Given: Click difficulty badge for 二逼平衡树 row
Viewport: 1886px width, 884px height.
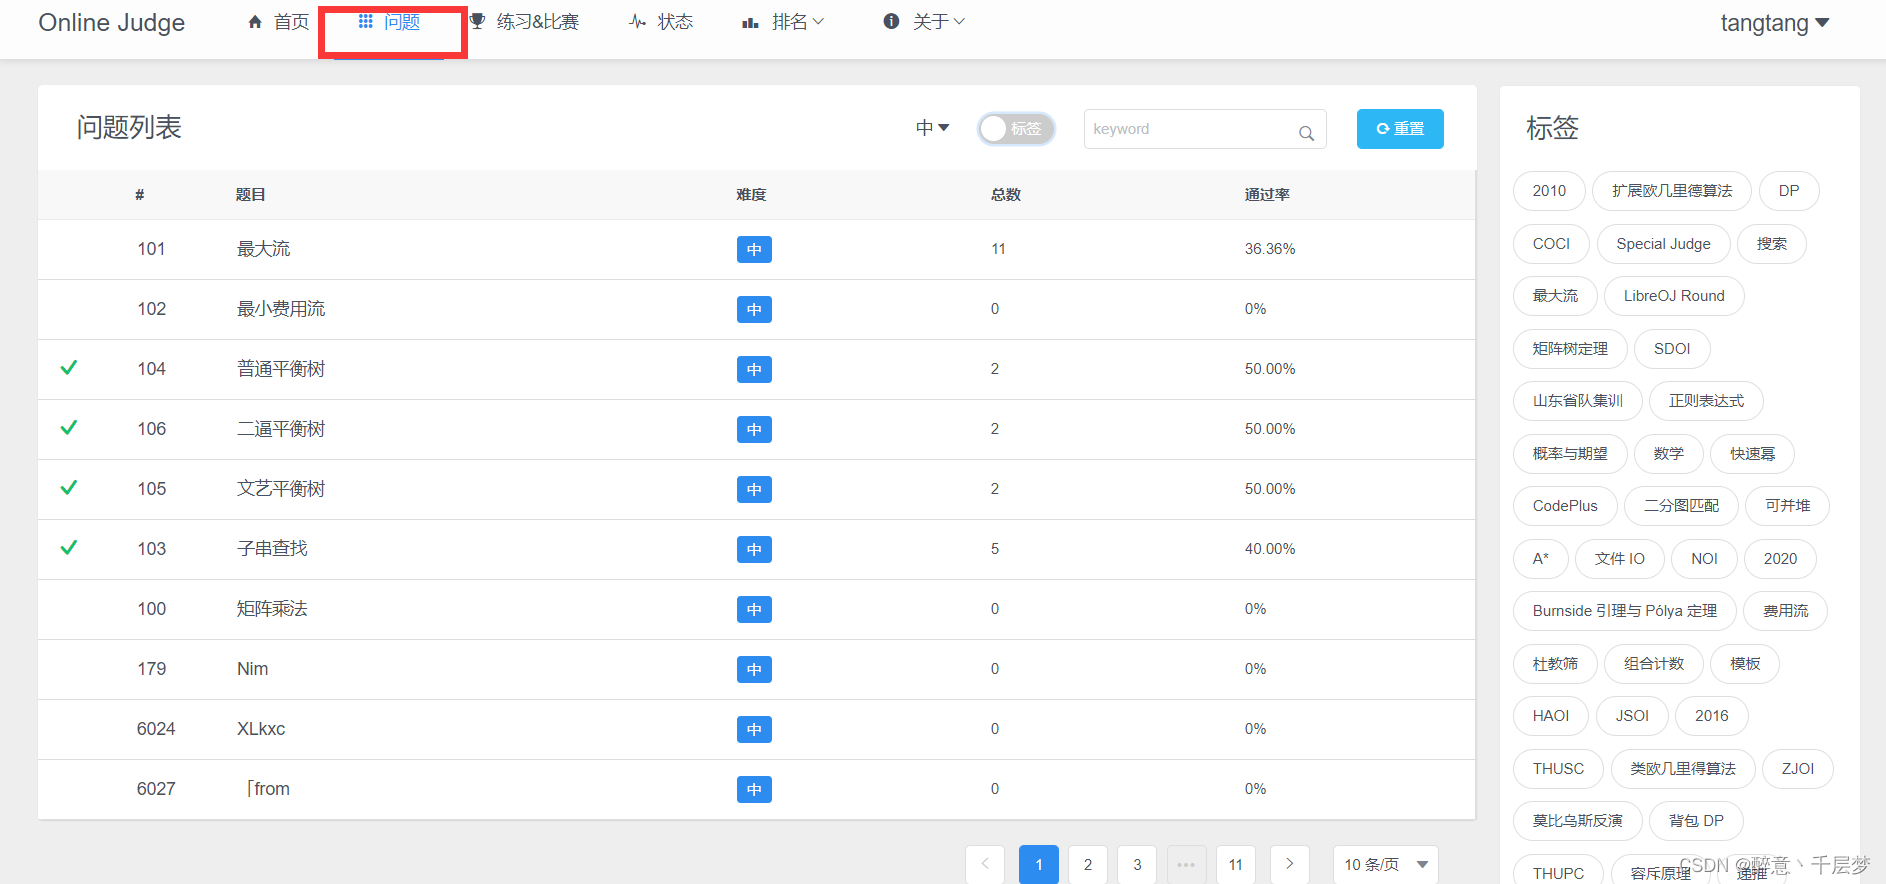Looking at the screenshot, I should click(x=754, y=429).
